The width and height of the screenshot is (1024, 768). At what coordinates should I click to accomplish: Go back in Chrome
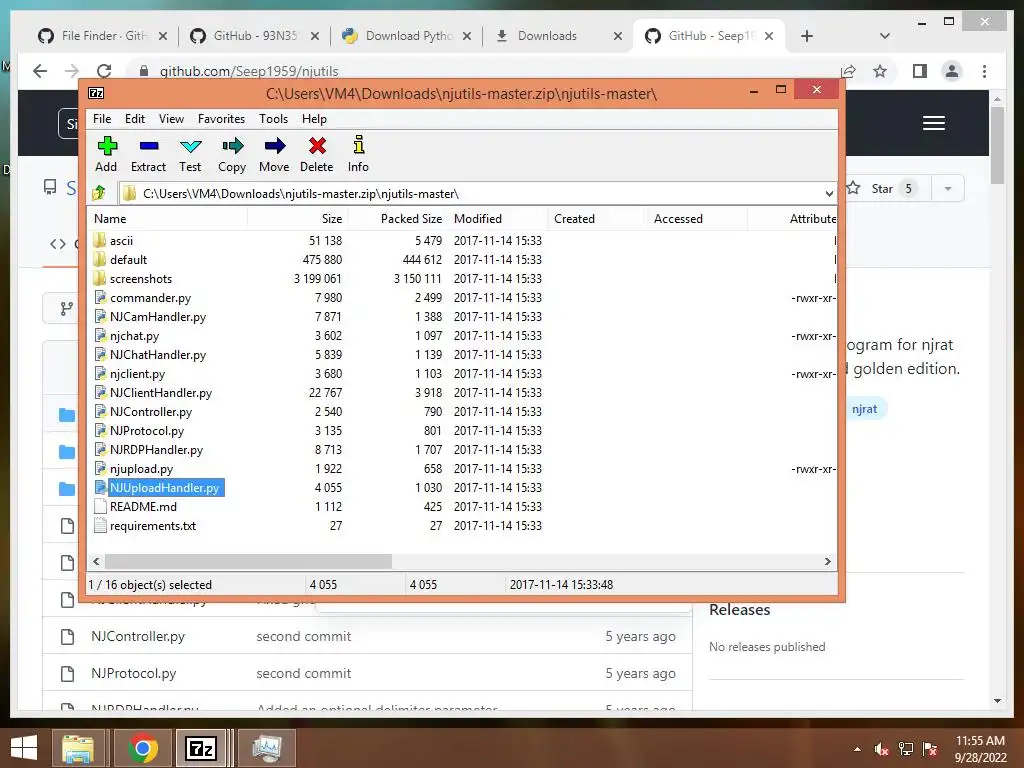[40, 71]
